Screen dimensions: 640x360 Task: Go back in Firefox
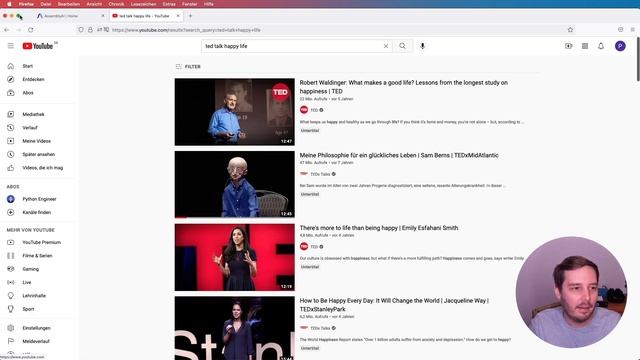tap(7, 30)
